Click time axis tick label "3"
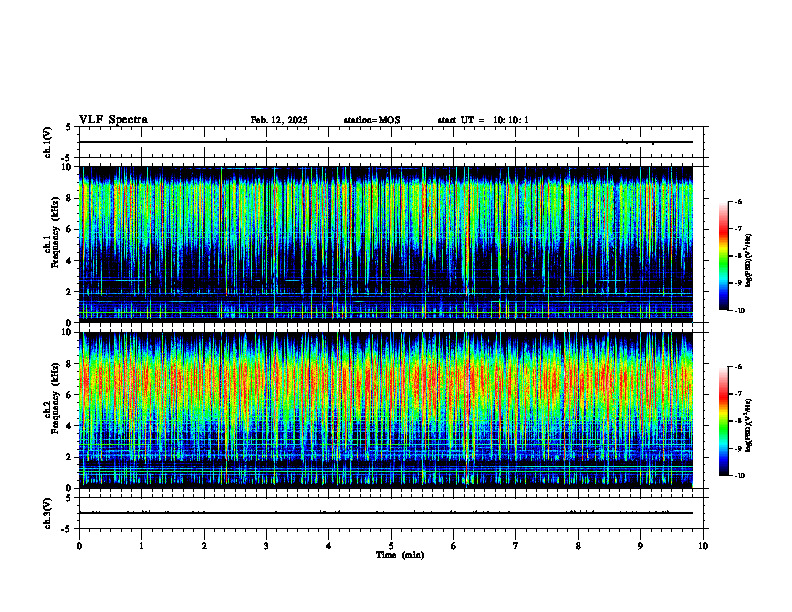The height and width of the screenshot is (612, 792). 266,546
